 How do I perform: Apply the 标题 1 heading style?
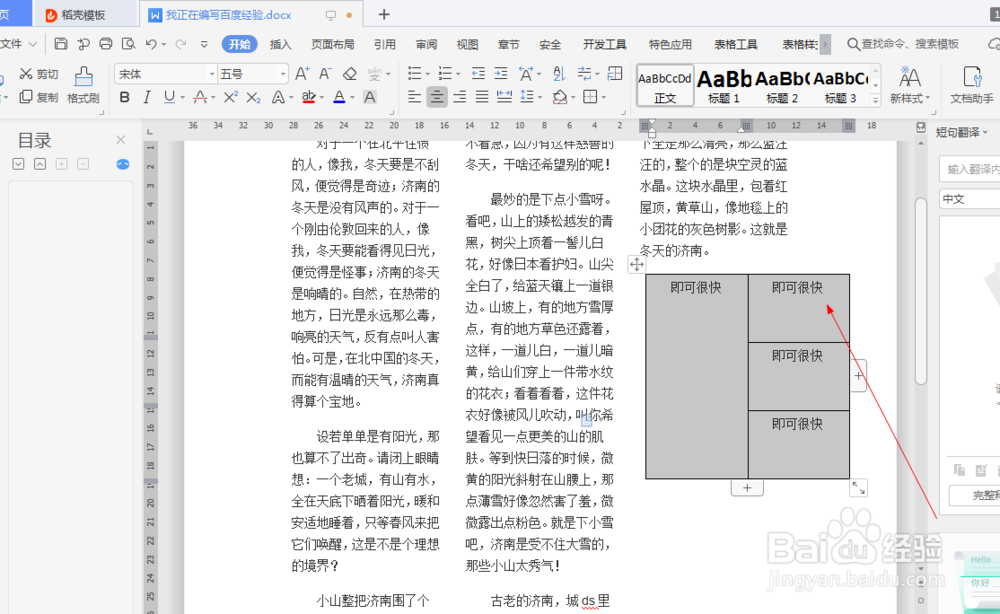(x=722, y=88)
